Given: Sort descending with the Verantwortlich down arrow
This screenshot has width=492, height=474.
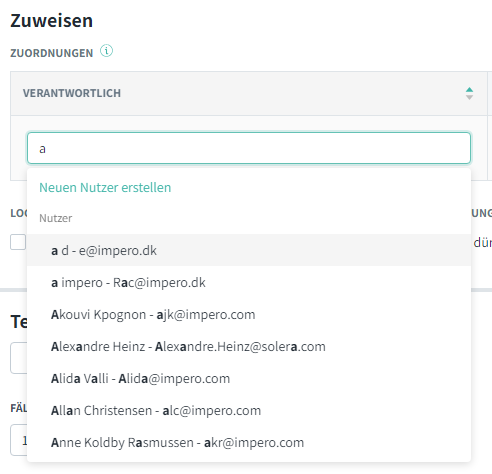Looking at the screenshot, I should [x=469, y=97].
